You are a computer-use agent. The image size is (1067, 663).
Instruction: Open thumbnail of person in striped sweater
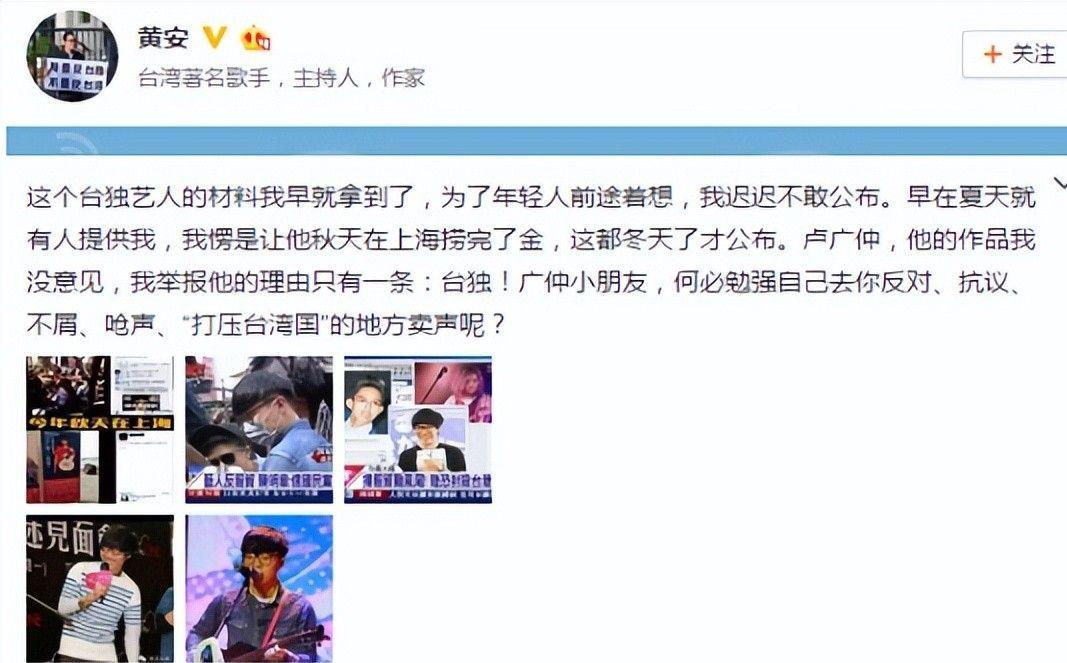tap(100, 589)
